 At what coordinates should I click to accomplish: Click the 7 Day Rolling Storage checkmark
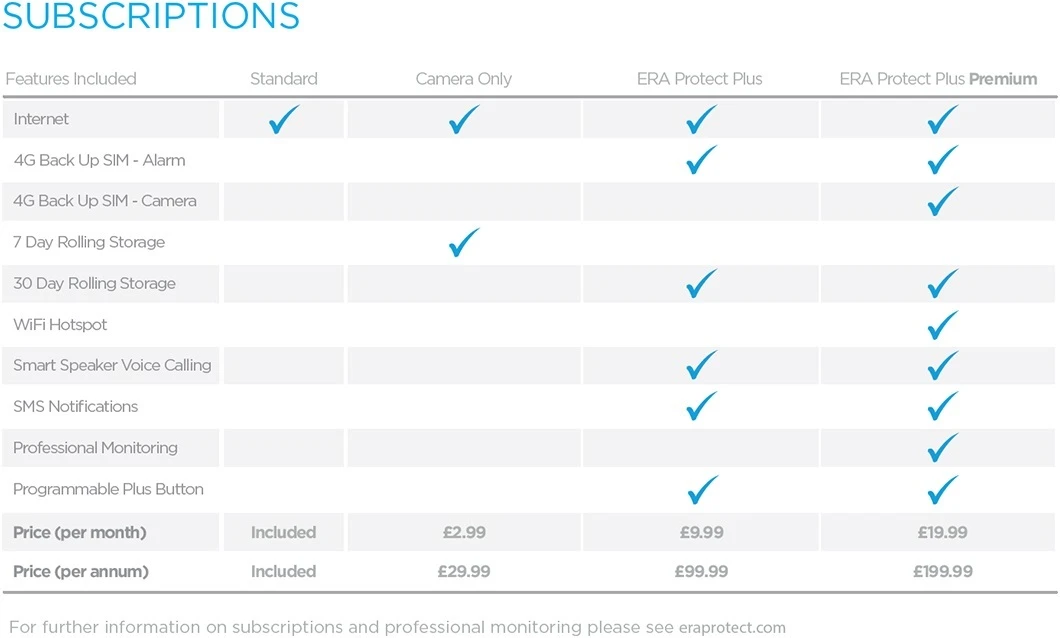point(463,243)
